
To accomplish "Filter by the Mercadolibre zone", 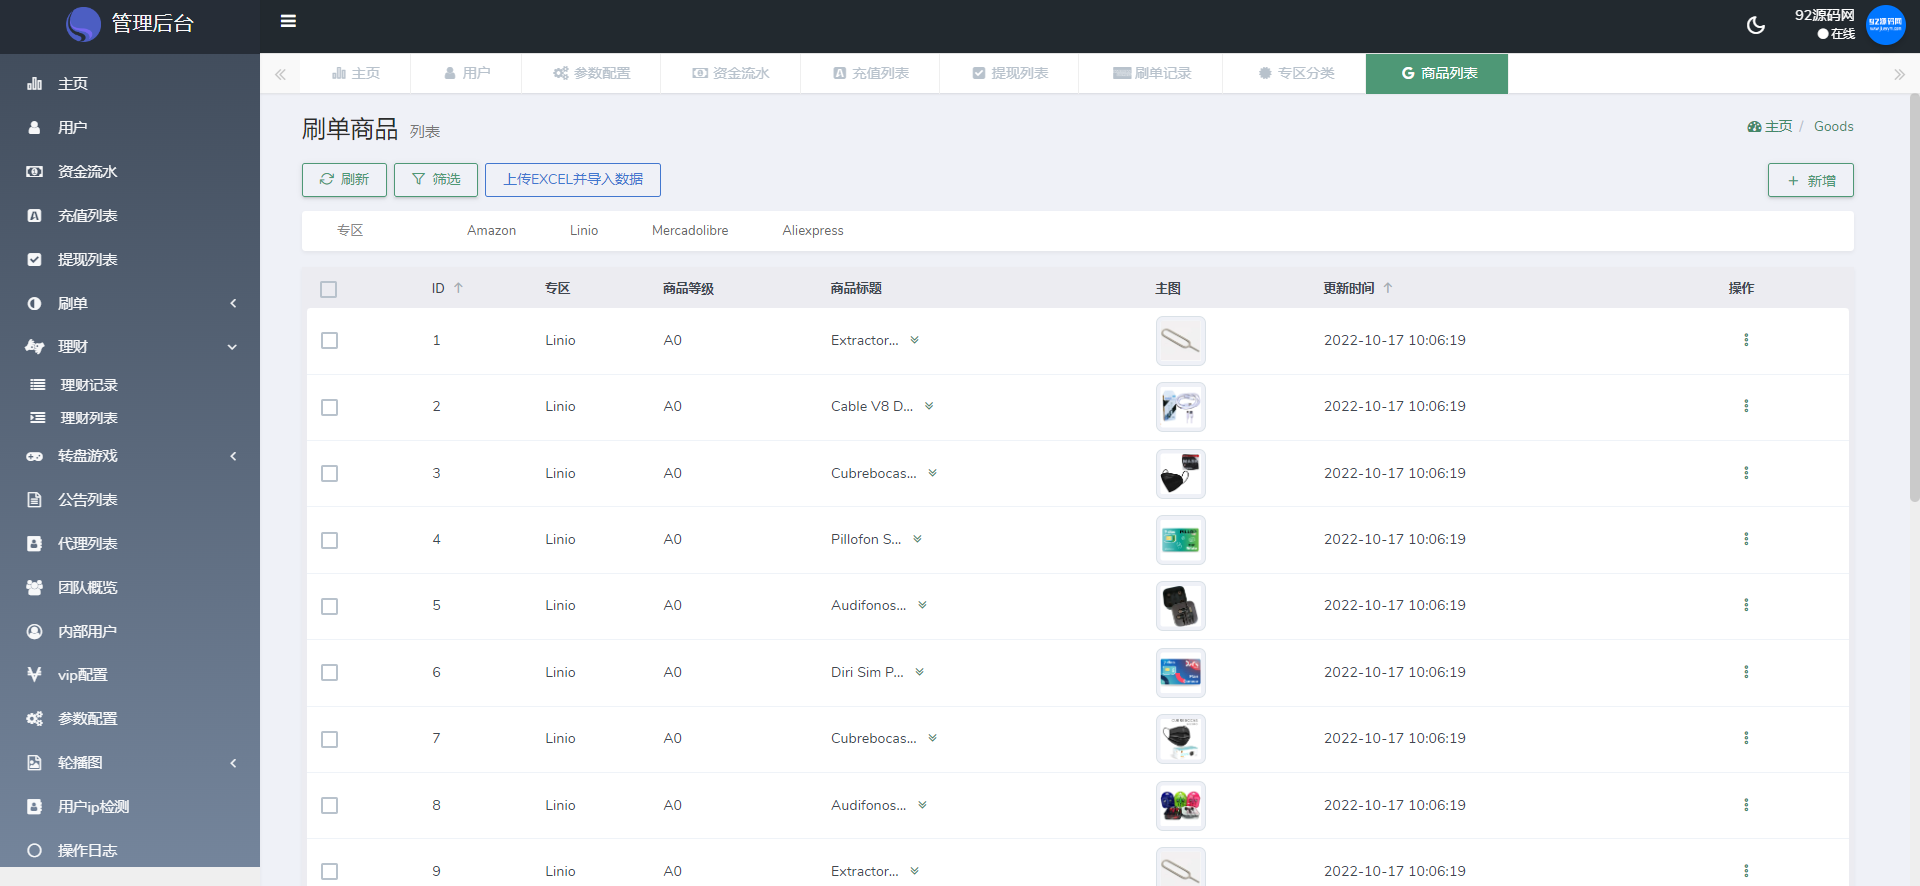I will 690,231.
